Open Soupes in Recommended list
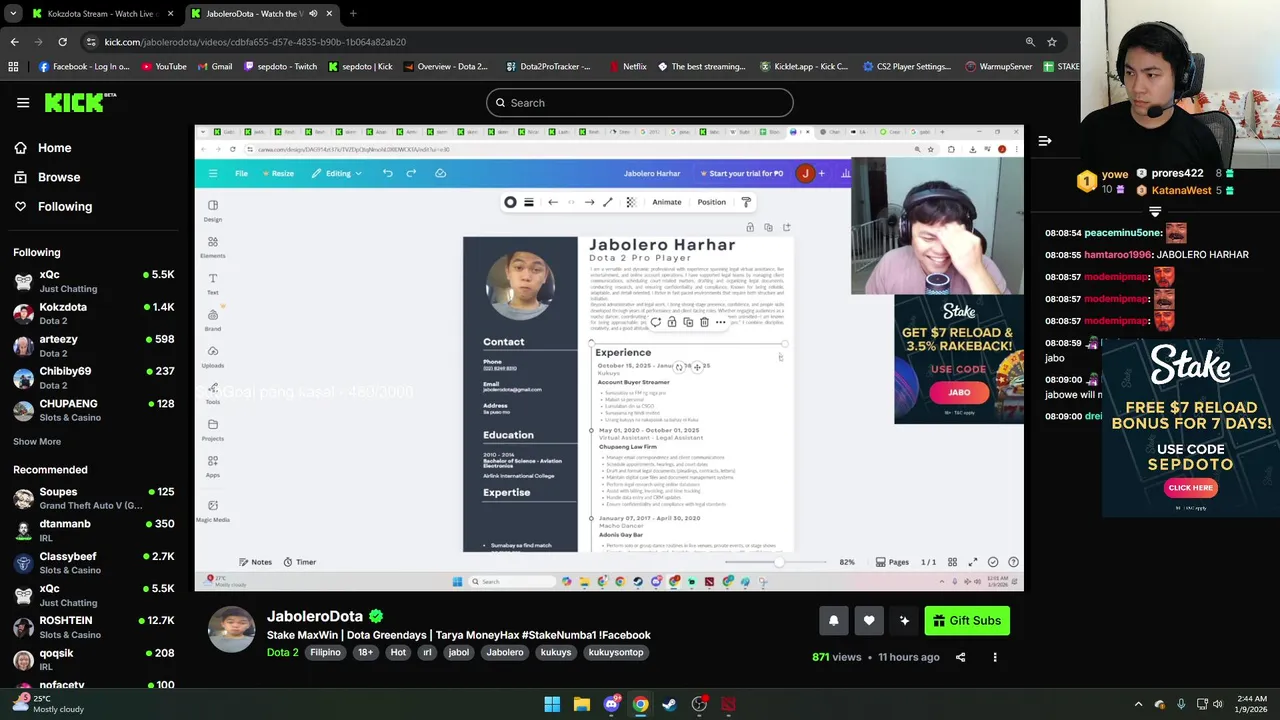 93,498
